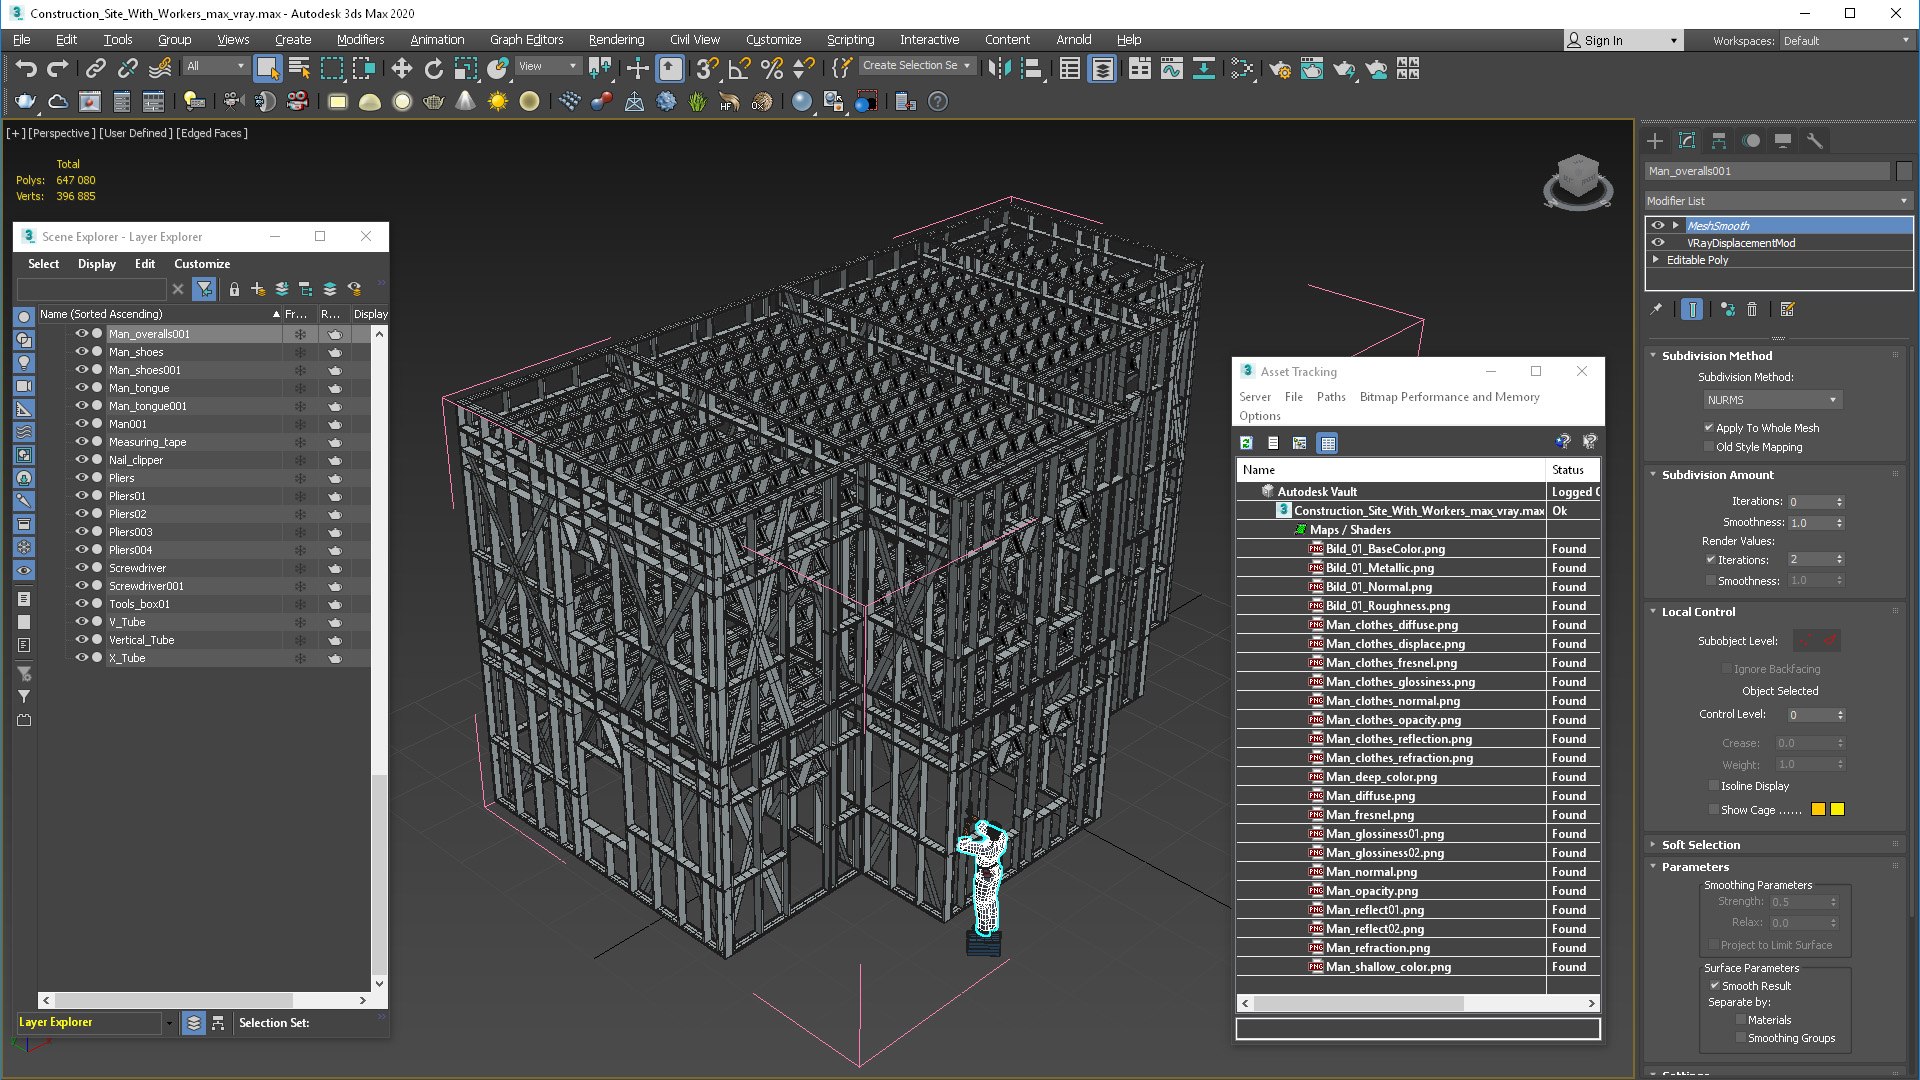This screenshot has width=1920, height=1080.
Task: Click the Name column header in Asset Tracking
Action: (1391, 470)
